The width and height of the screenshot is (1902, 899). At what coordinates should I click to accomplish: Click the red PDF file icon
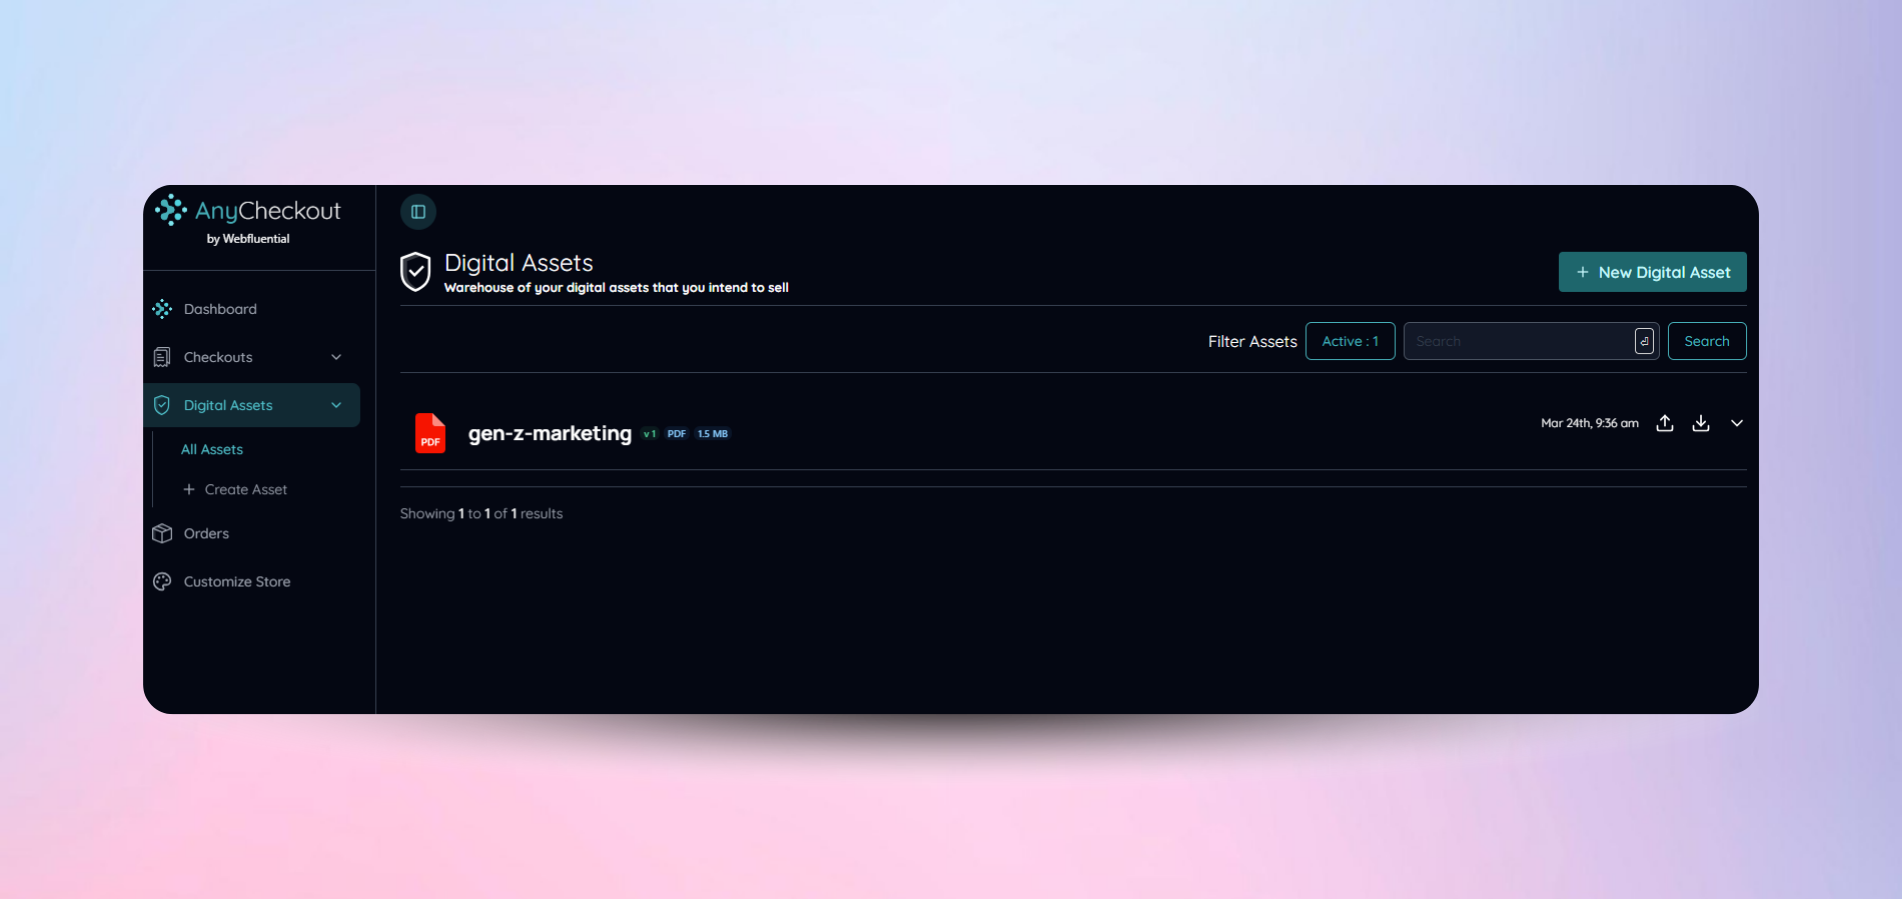pyautogui.click(x=430, y=433)
